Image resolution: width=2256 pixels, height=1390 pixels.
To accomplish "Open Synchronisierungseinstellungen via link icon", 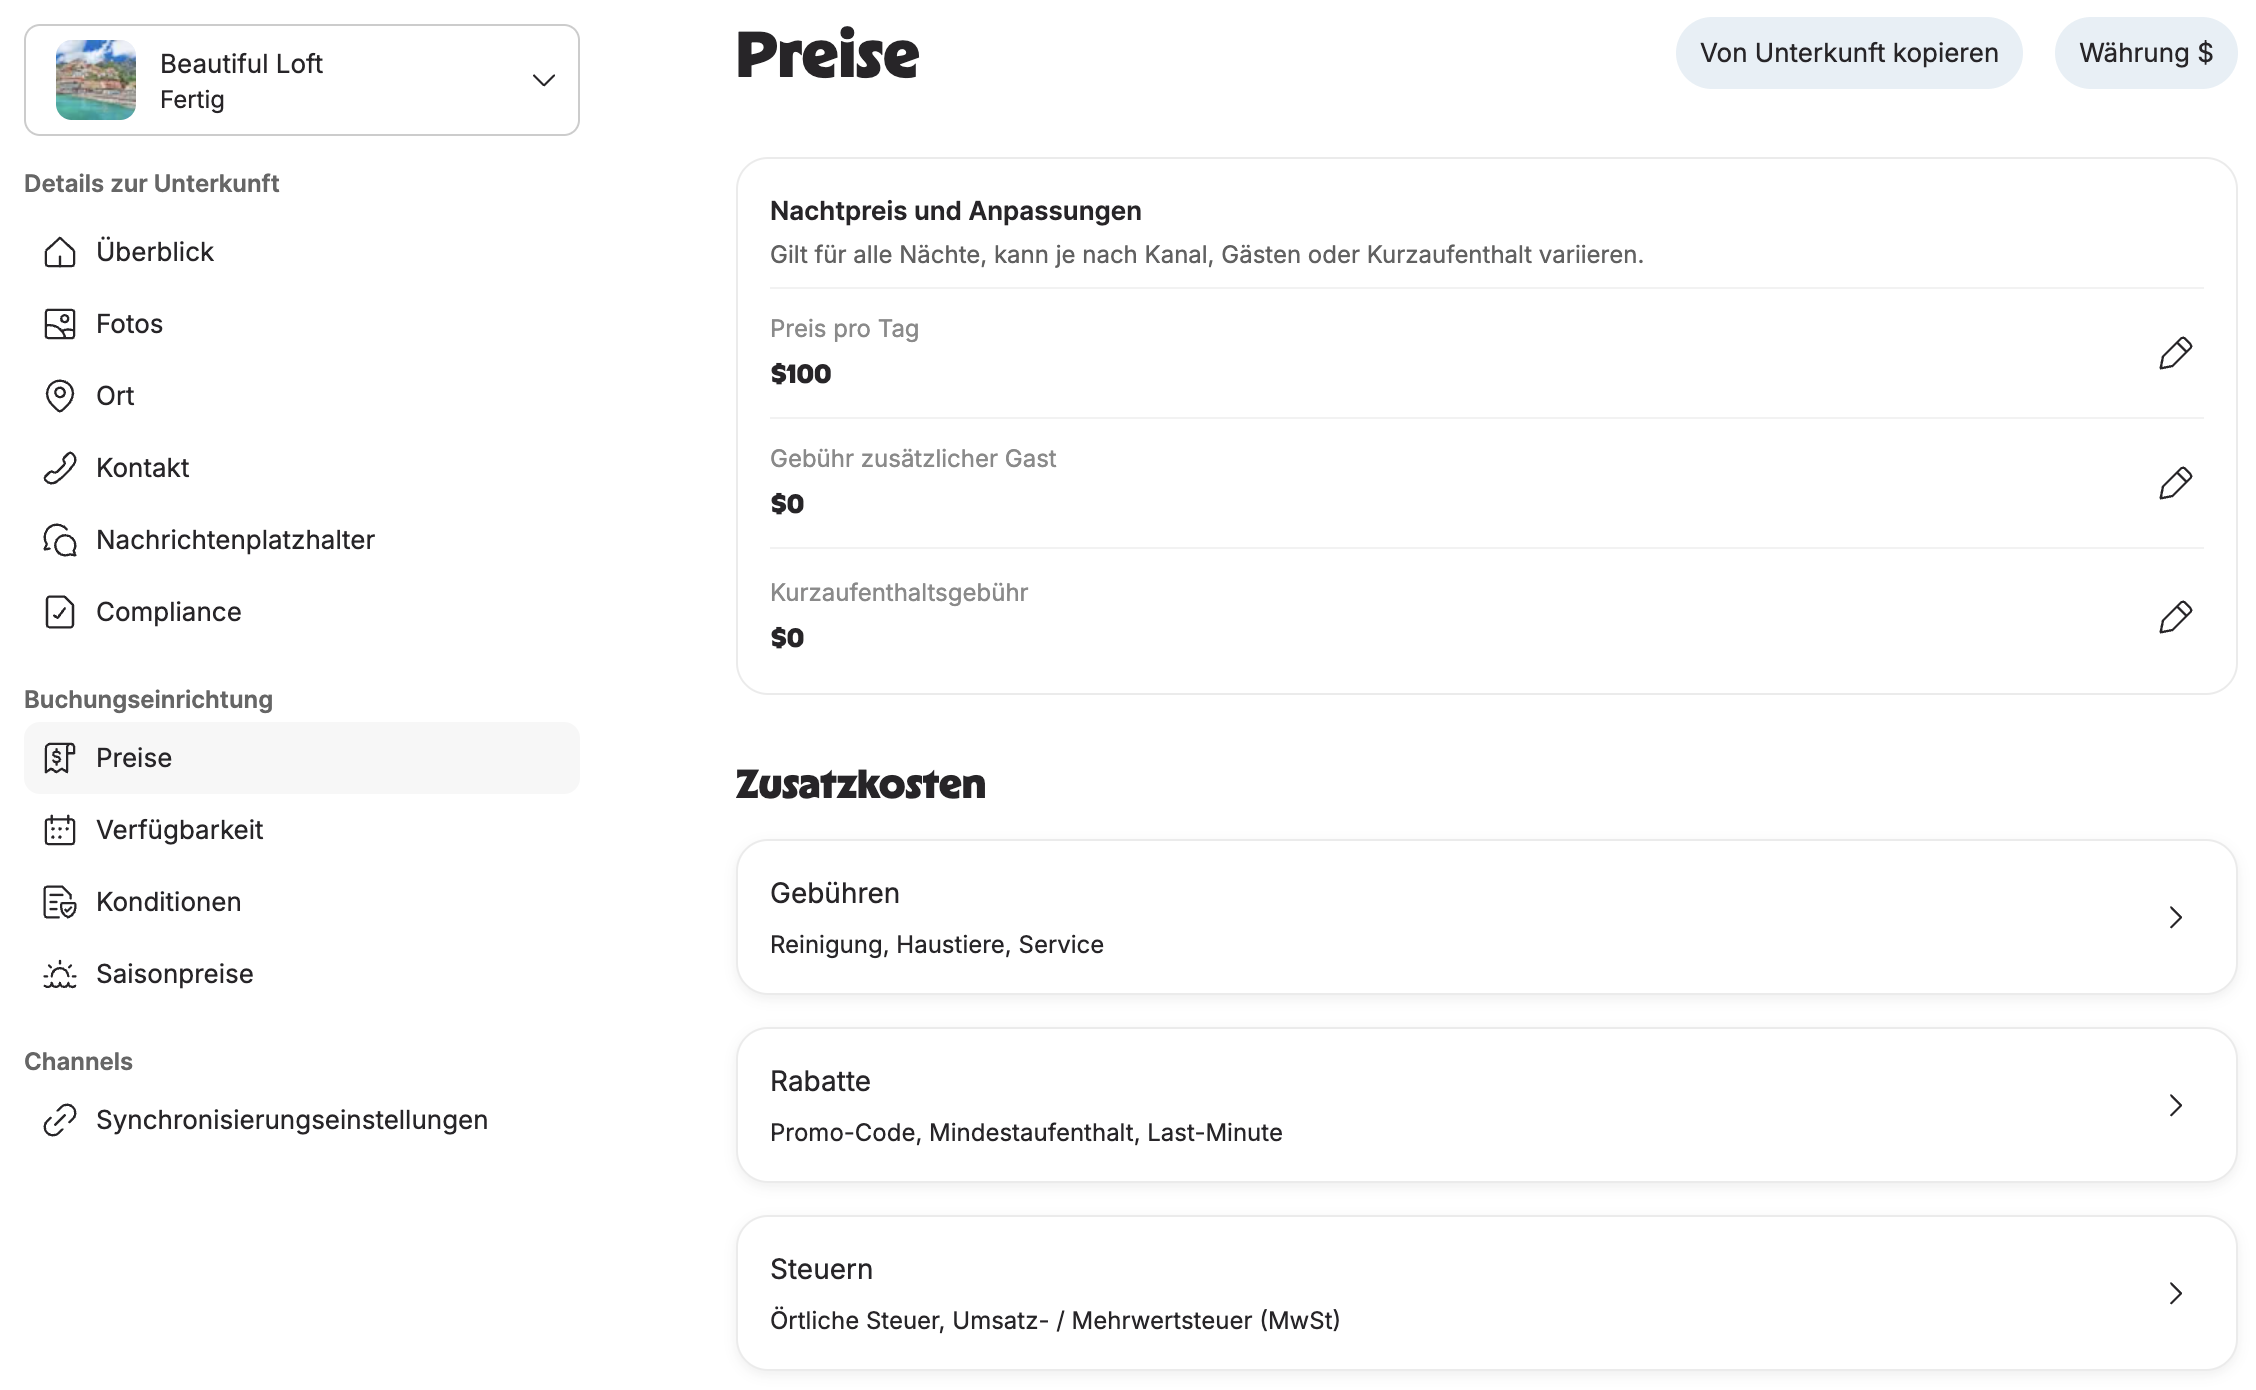I will click(x=60, y=1120).
